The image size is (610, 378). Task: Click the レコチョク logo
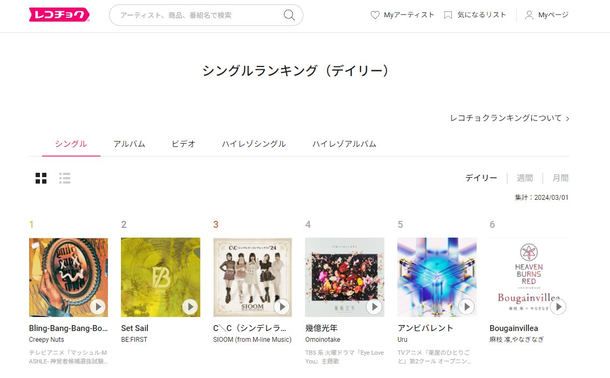tap(59, 15)
